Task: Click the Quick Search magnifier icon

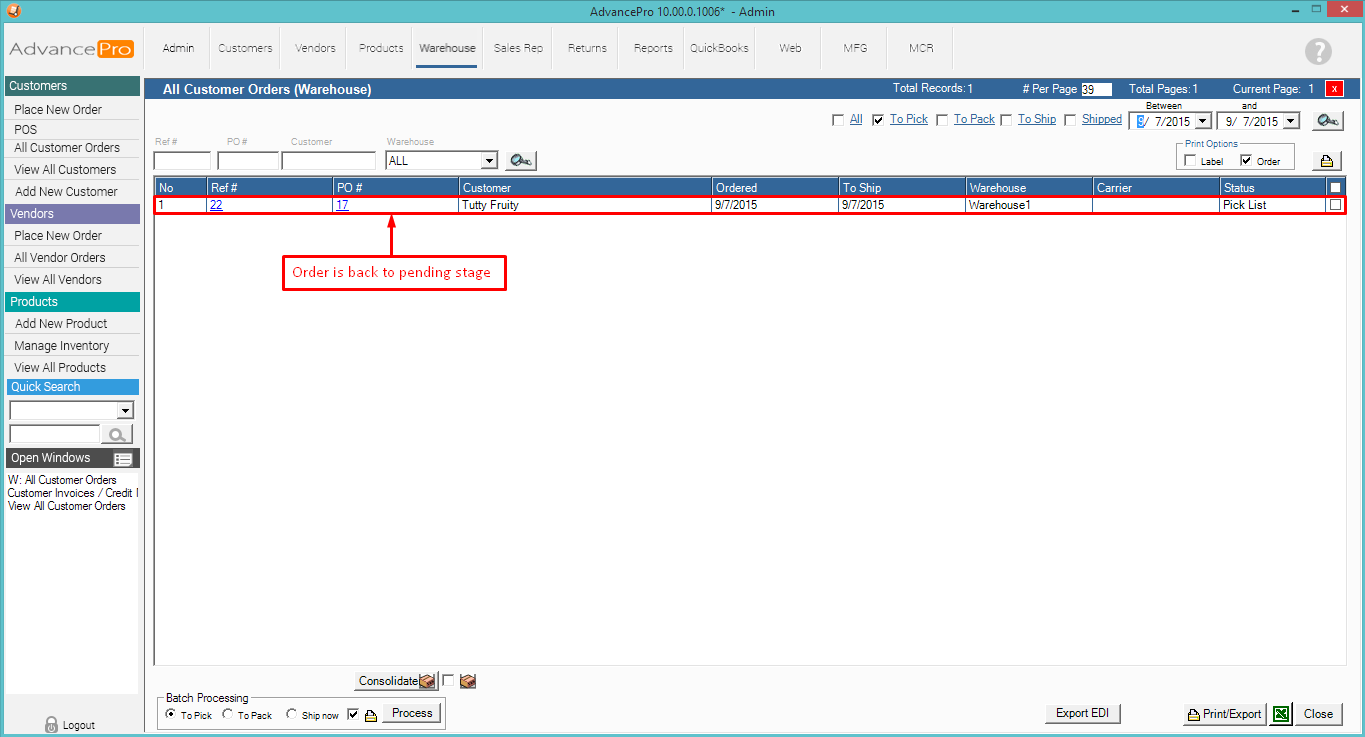Action: coord(118,434)
